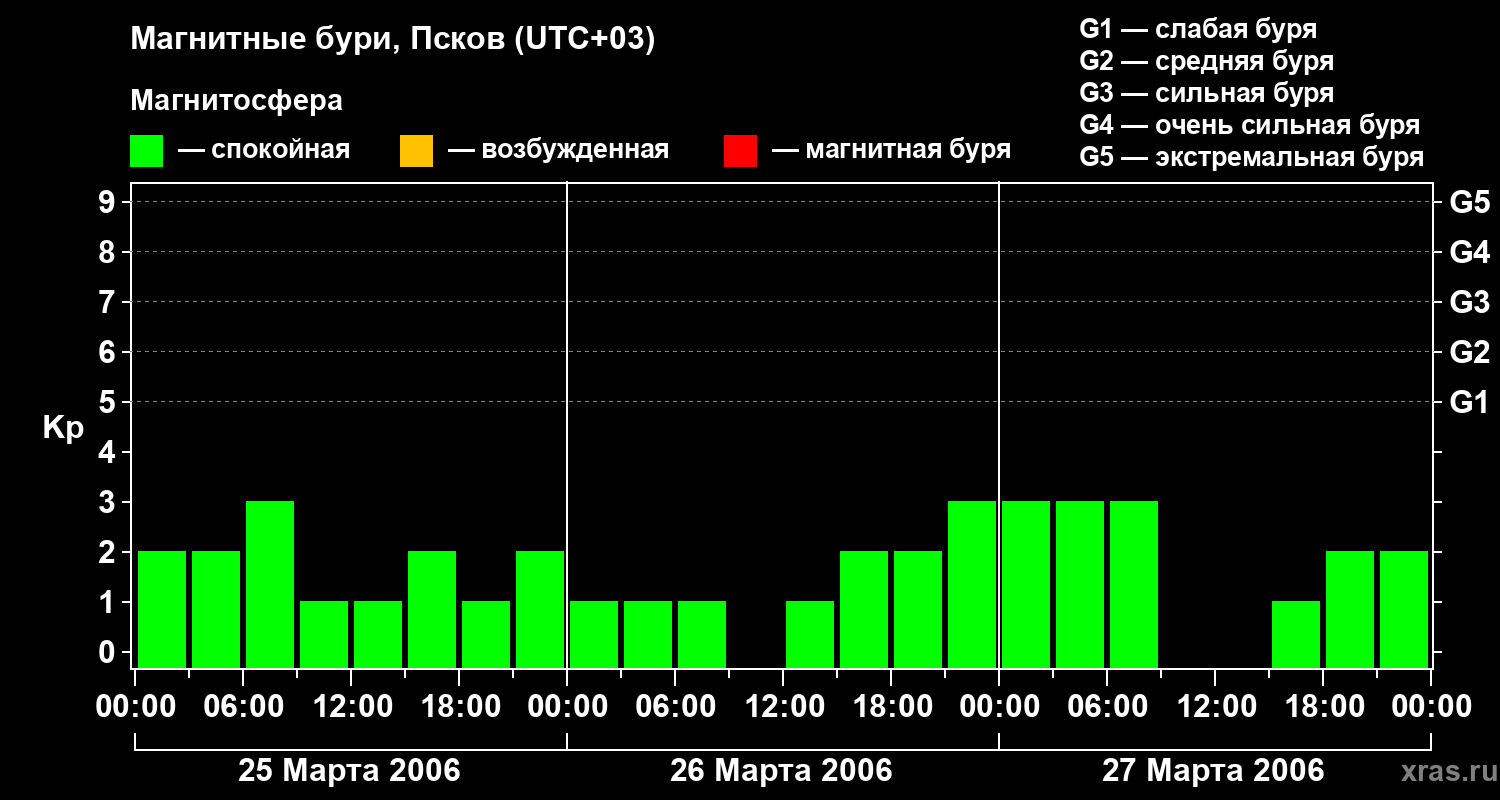Click the 'G1' right axis label
The height and width of the screenshot is (800, 1500).
pyautogui.click(x=1469, y=402)
